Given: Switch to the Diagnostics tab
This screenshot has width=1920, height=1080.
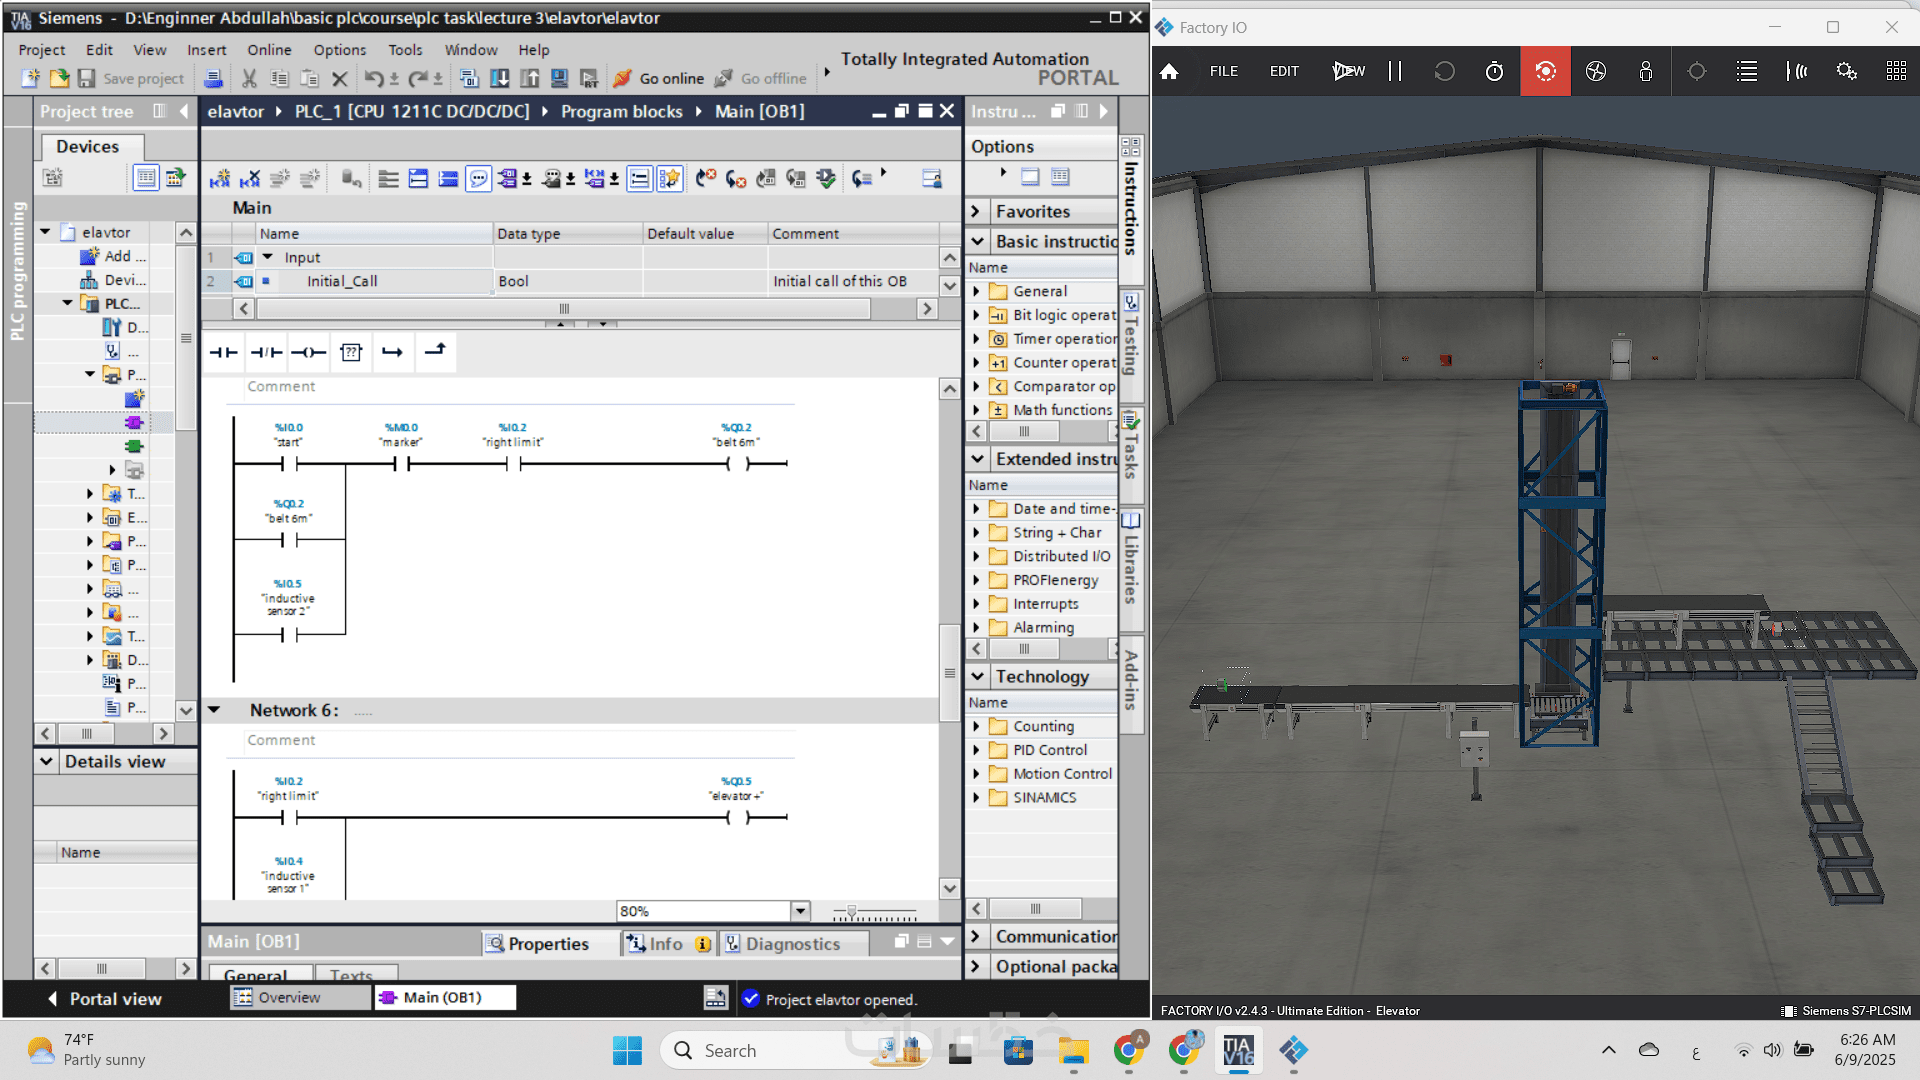Looking at the screenshot, I should 792,944.
